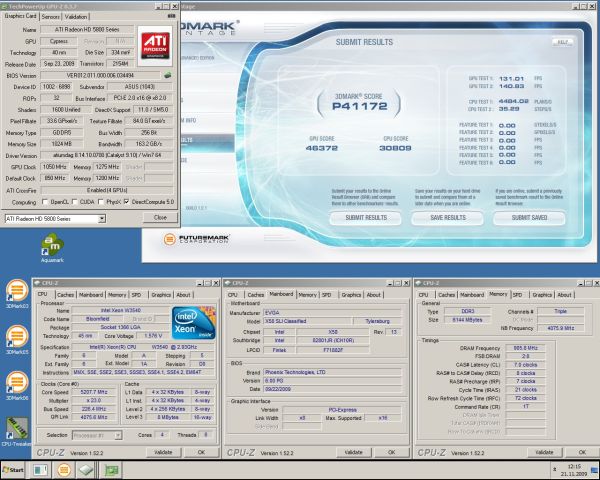The height and width of the screenshot is (480, 600).
Task: Click the GPU Test 1 value 131.01
Action: pyautogui.click(x=511, y=78)
